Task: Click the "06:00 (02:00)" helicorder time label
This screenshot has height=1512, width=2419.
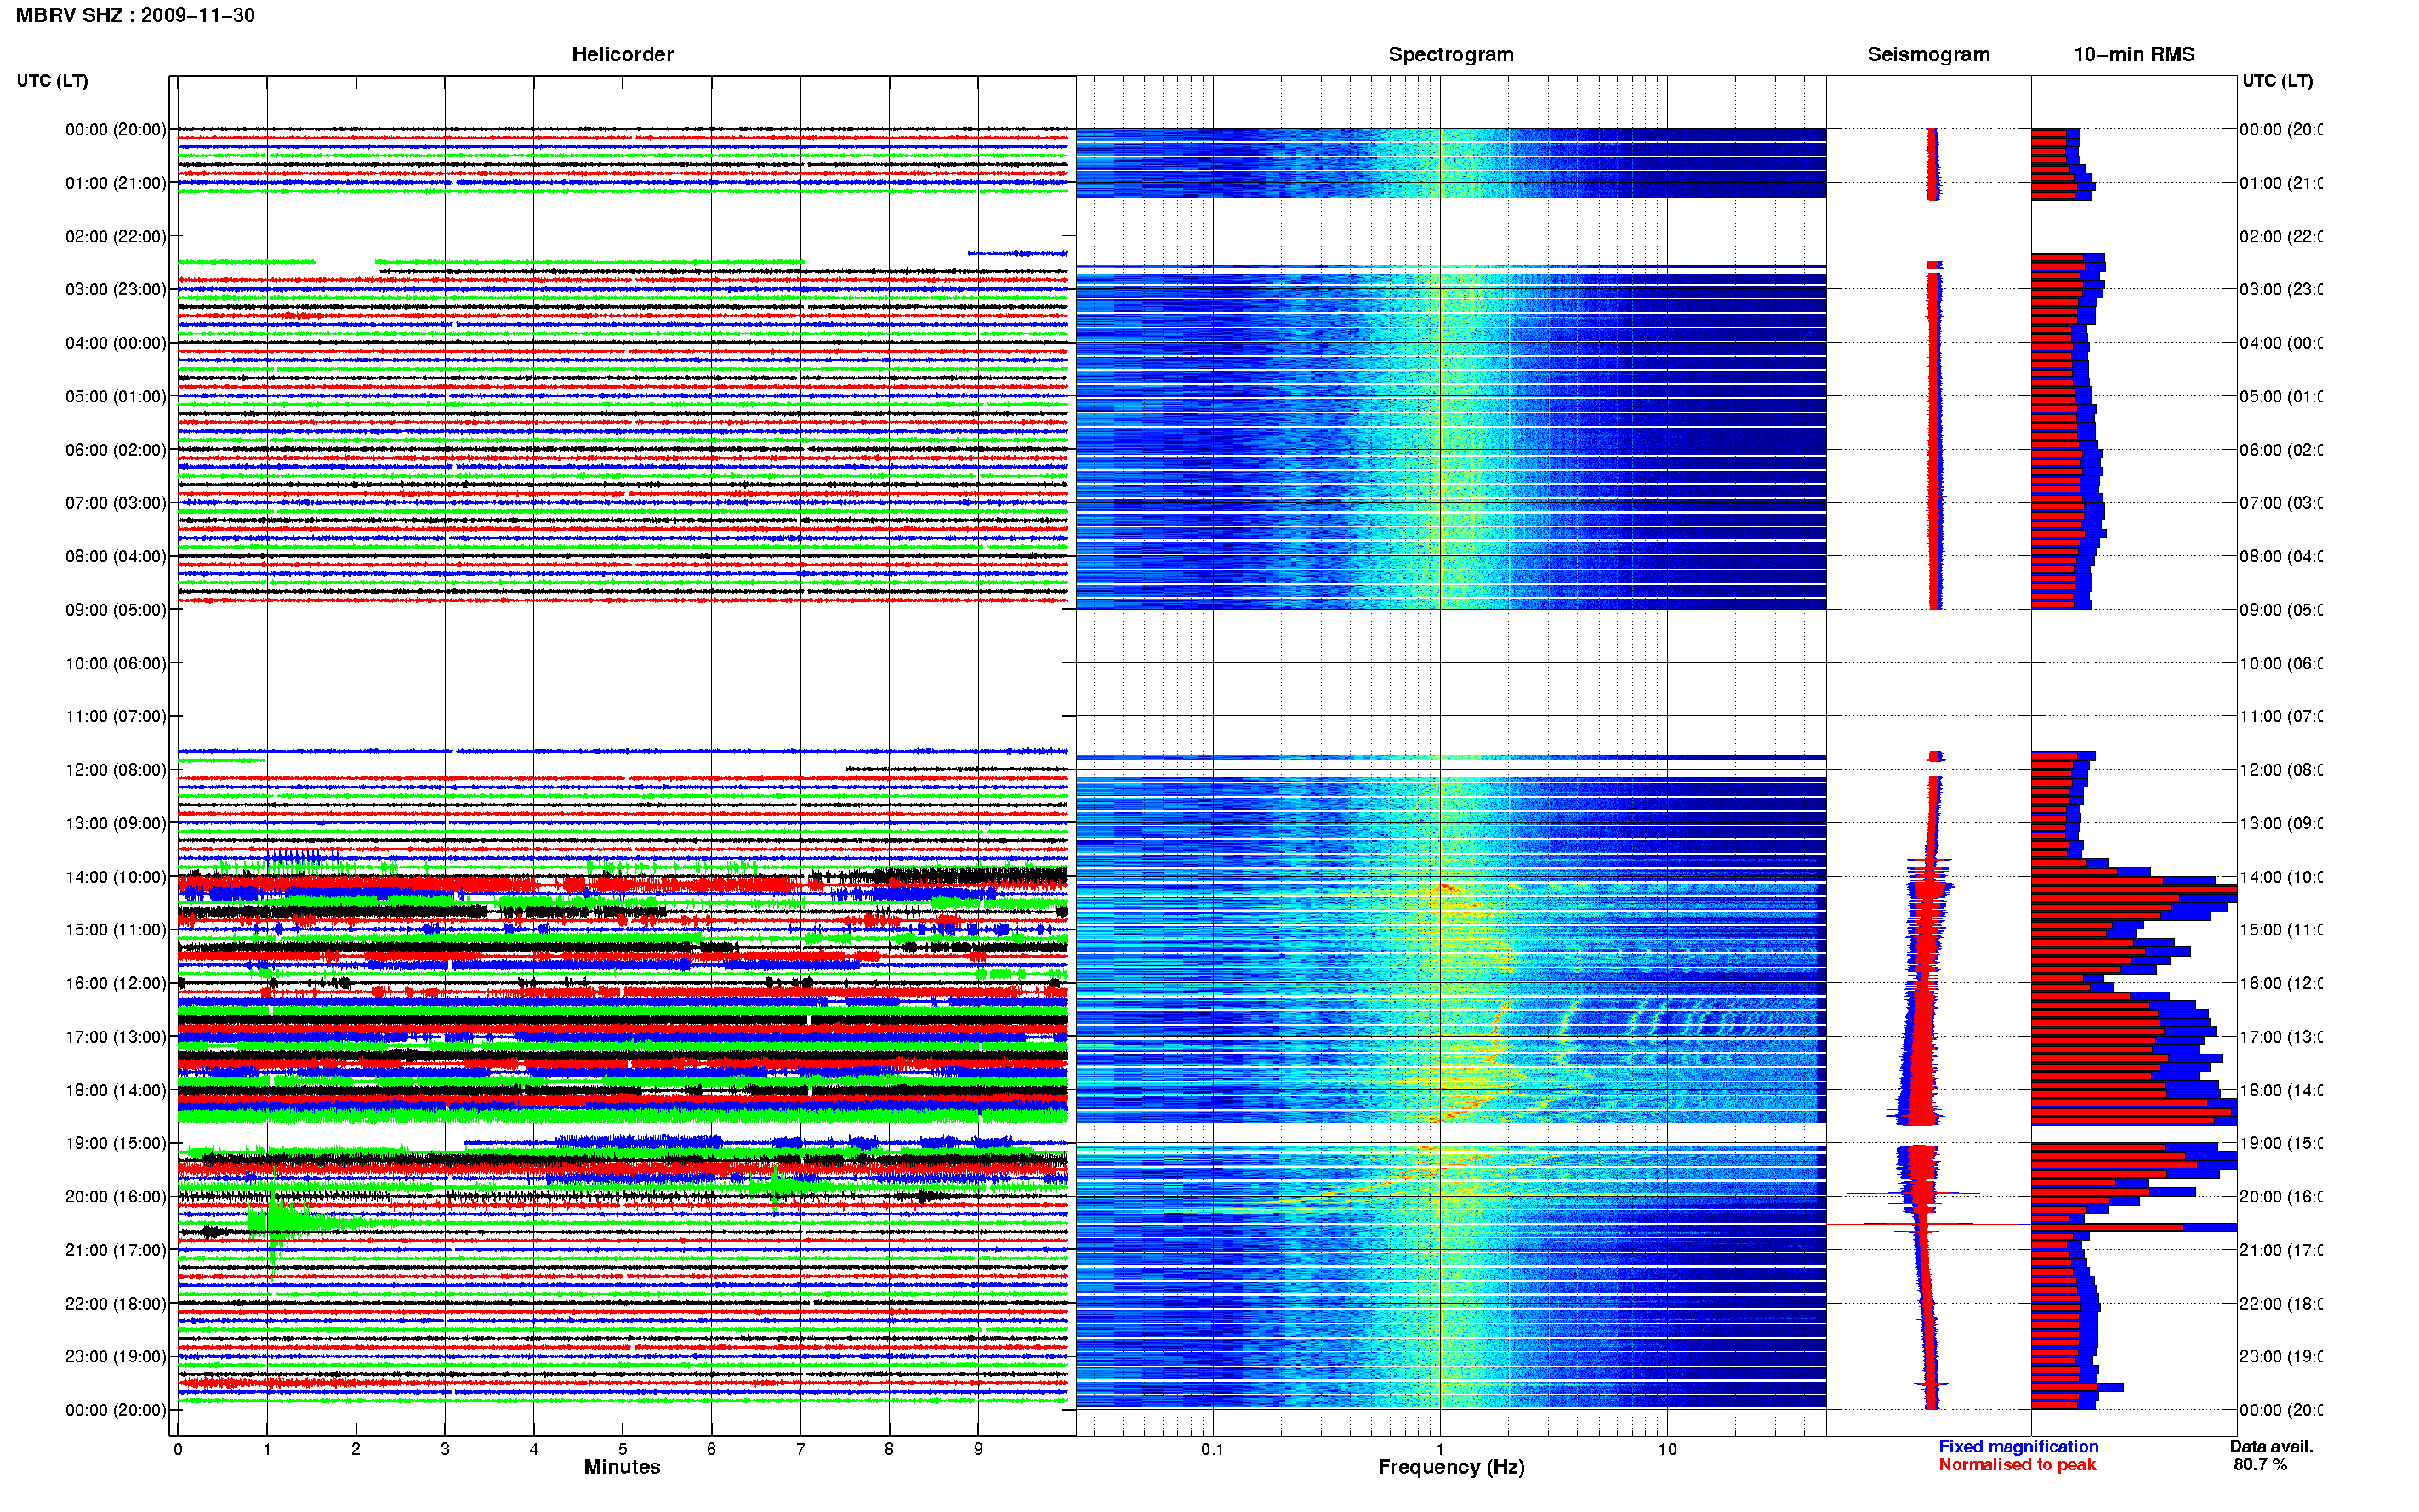Action: click(116, 450)
